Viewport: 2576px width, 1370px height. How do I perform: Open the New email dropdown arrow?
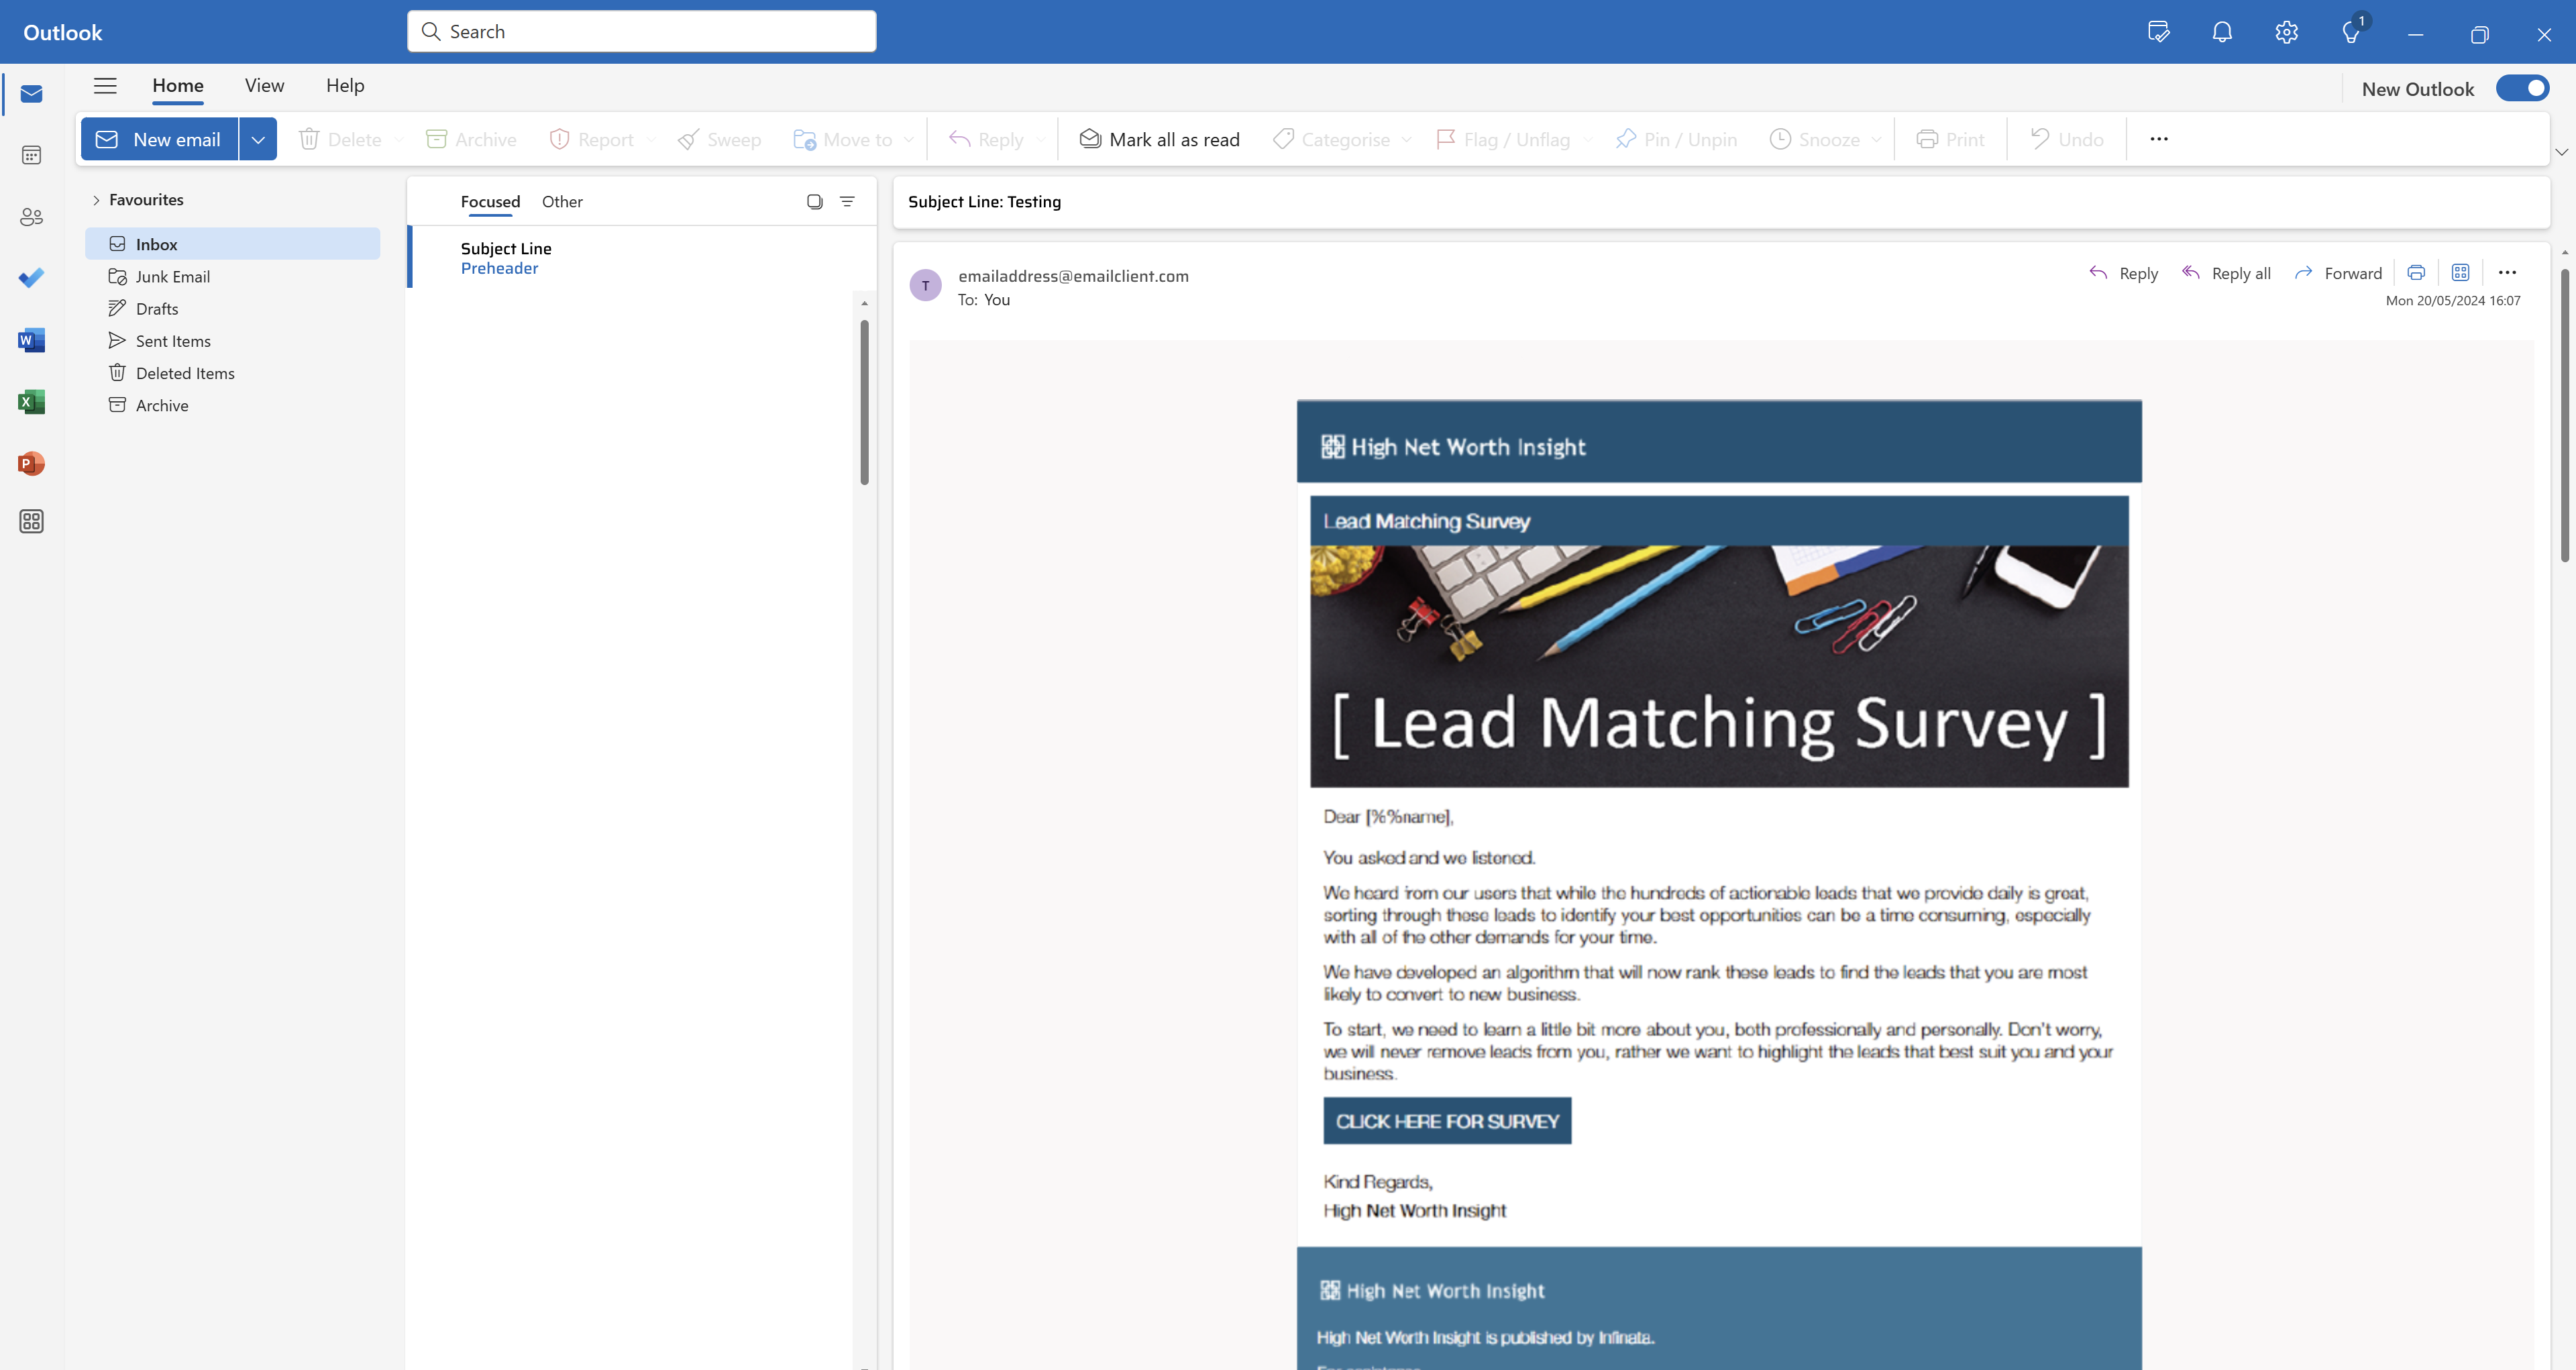258,140
